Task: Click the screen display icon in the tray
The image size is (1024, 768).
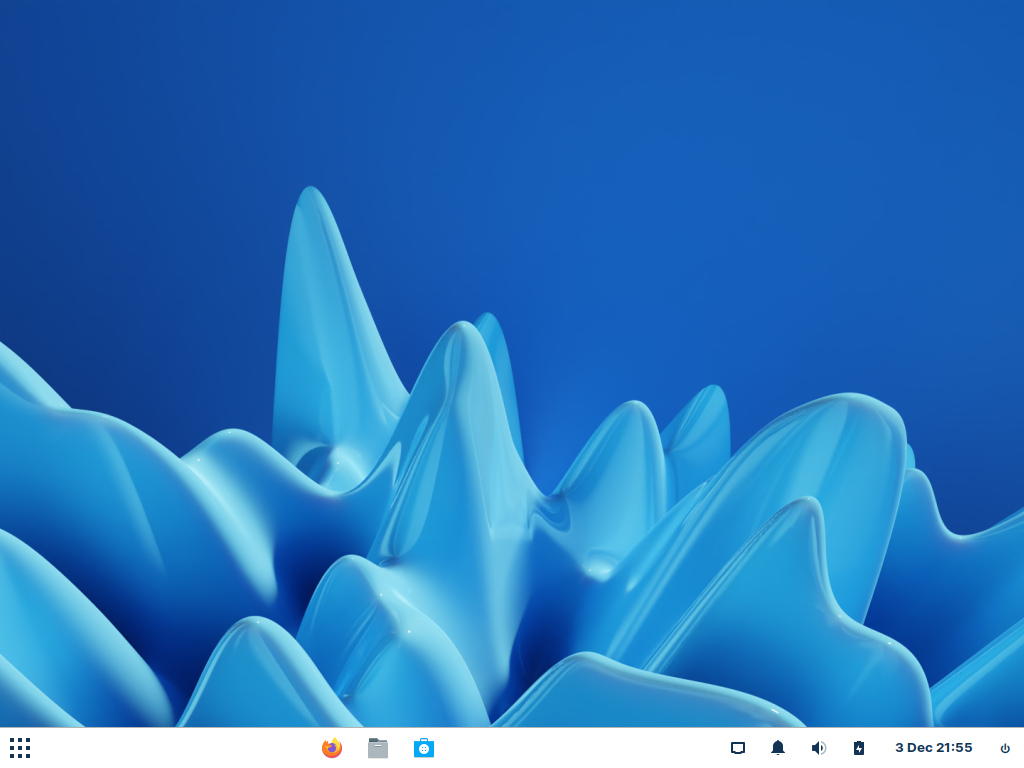Action: [x=738, y=747]
